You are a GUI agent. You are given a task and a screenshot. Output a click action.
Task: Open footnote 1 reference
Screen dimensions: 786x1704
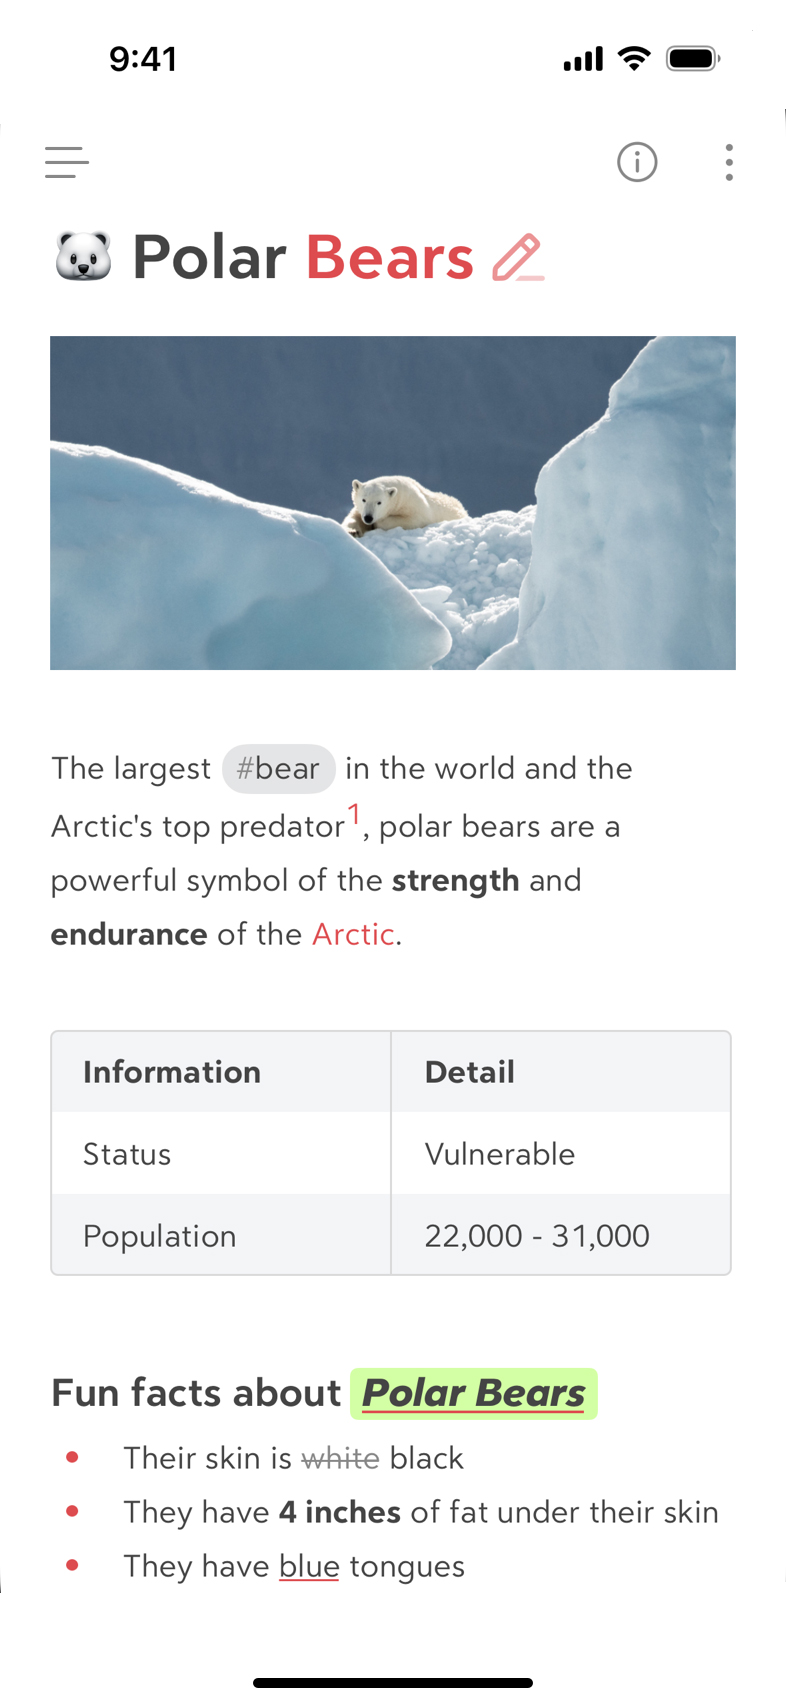coord(354,814)
